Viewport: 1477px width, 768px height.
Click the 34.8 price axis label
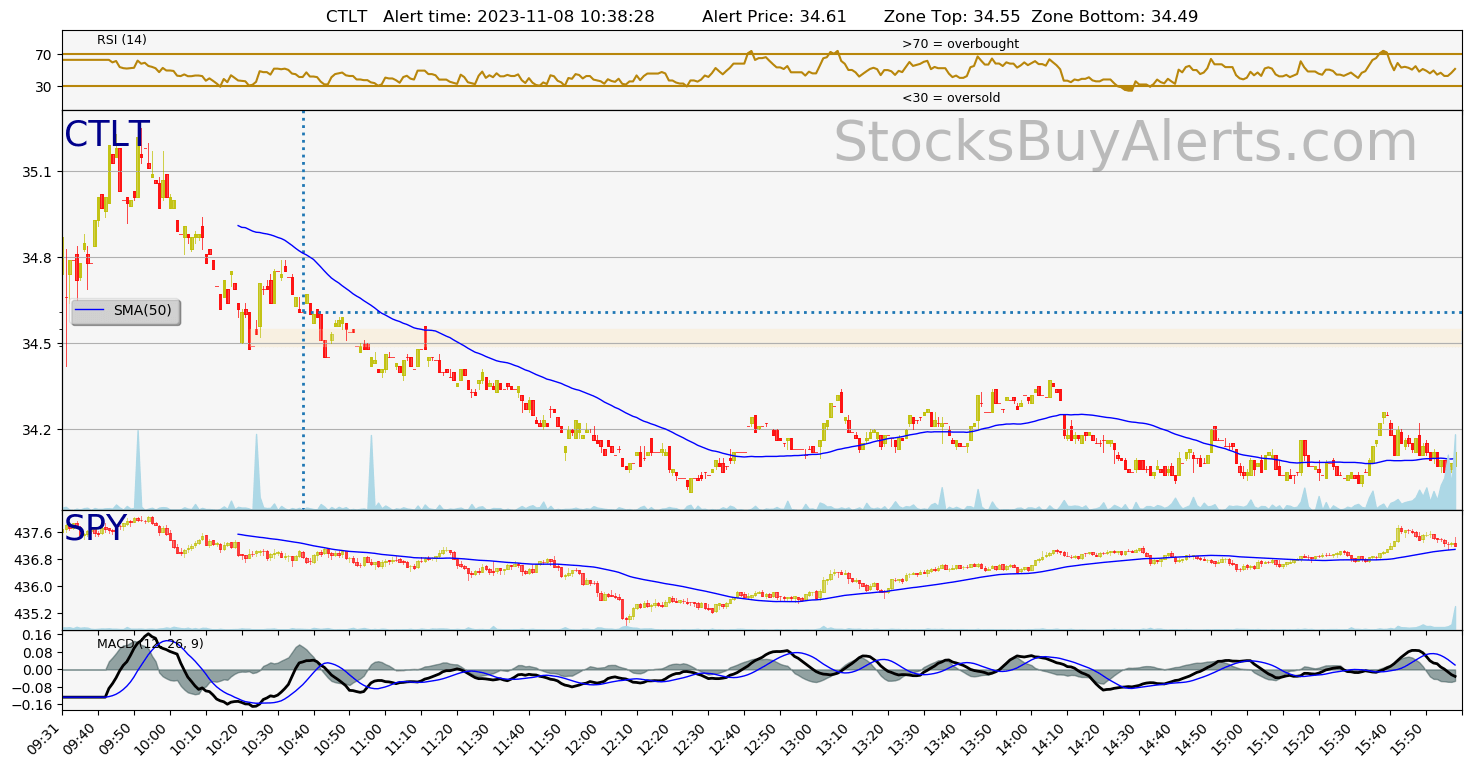pos(36,258)
